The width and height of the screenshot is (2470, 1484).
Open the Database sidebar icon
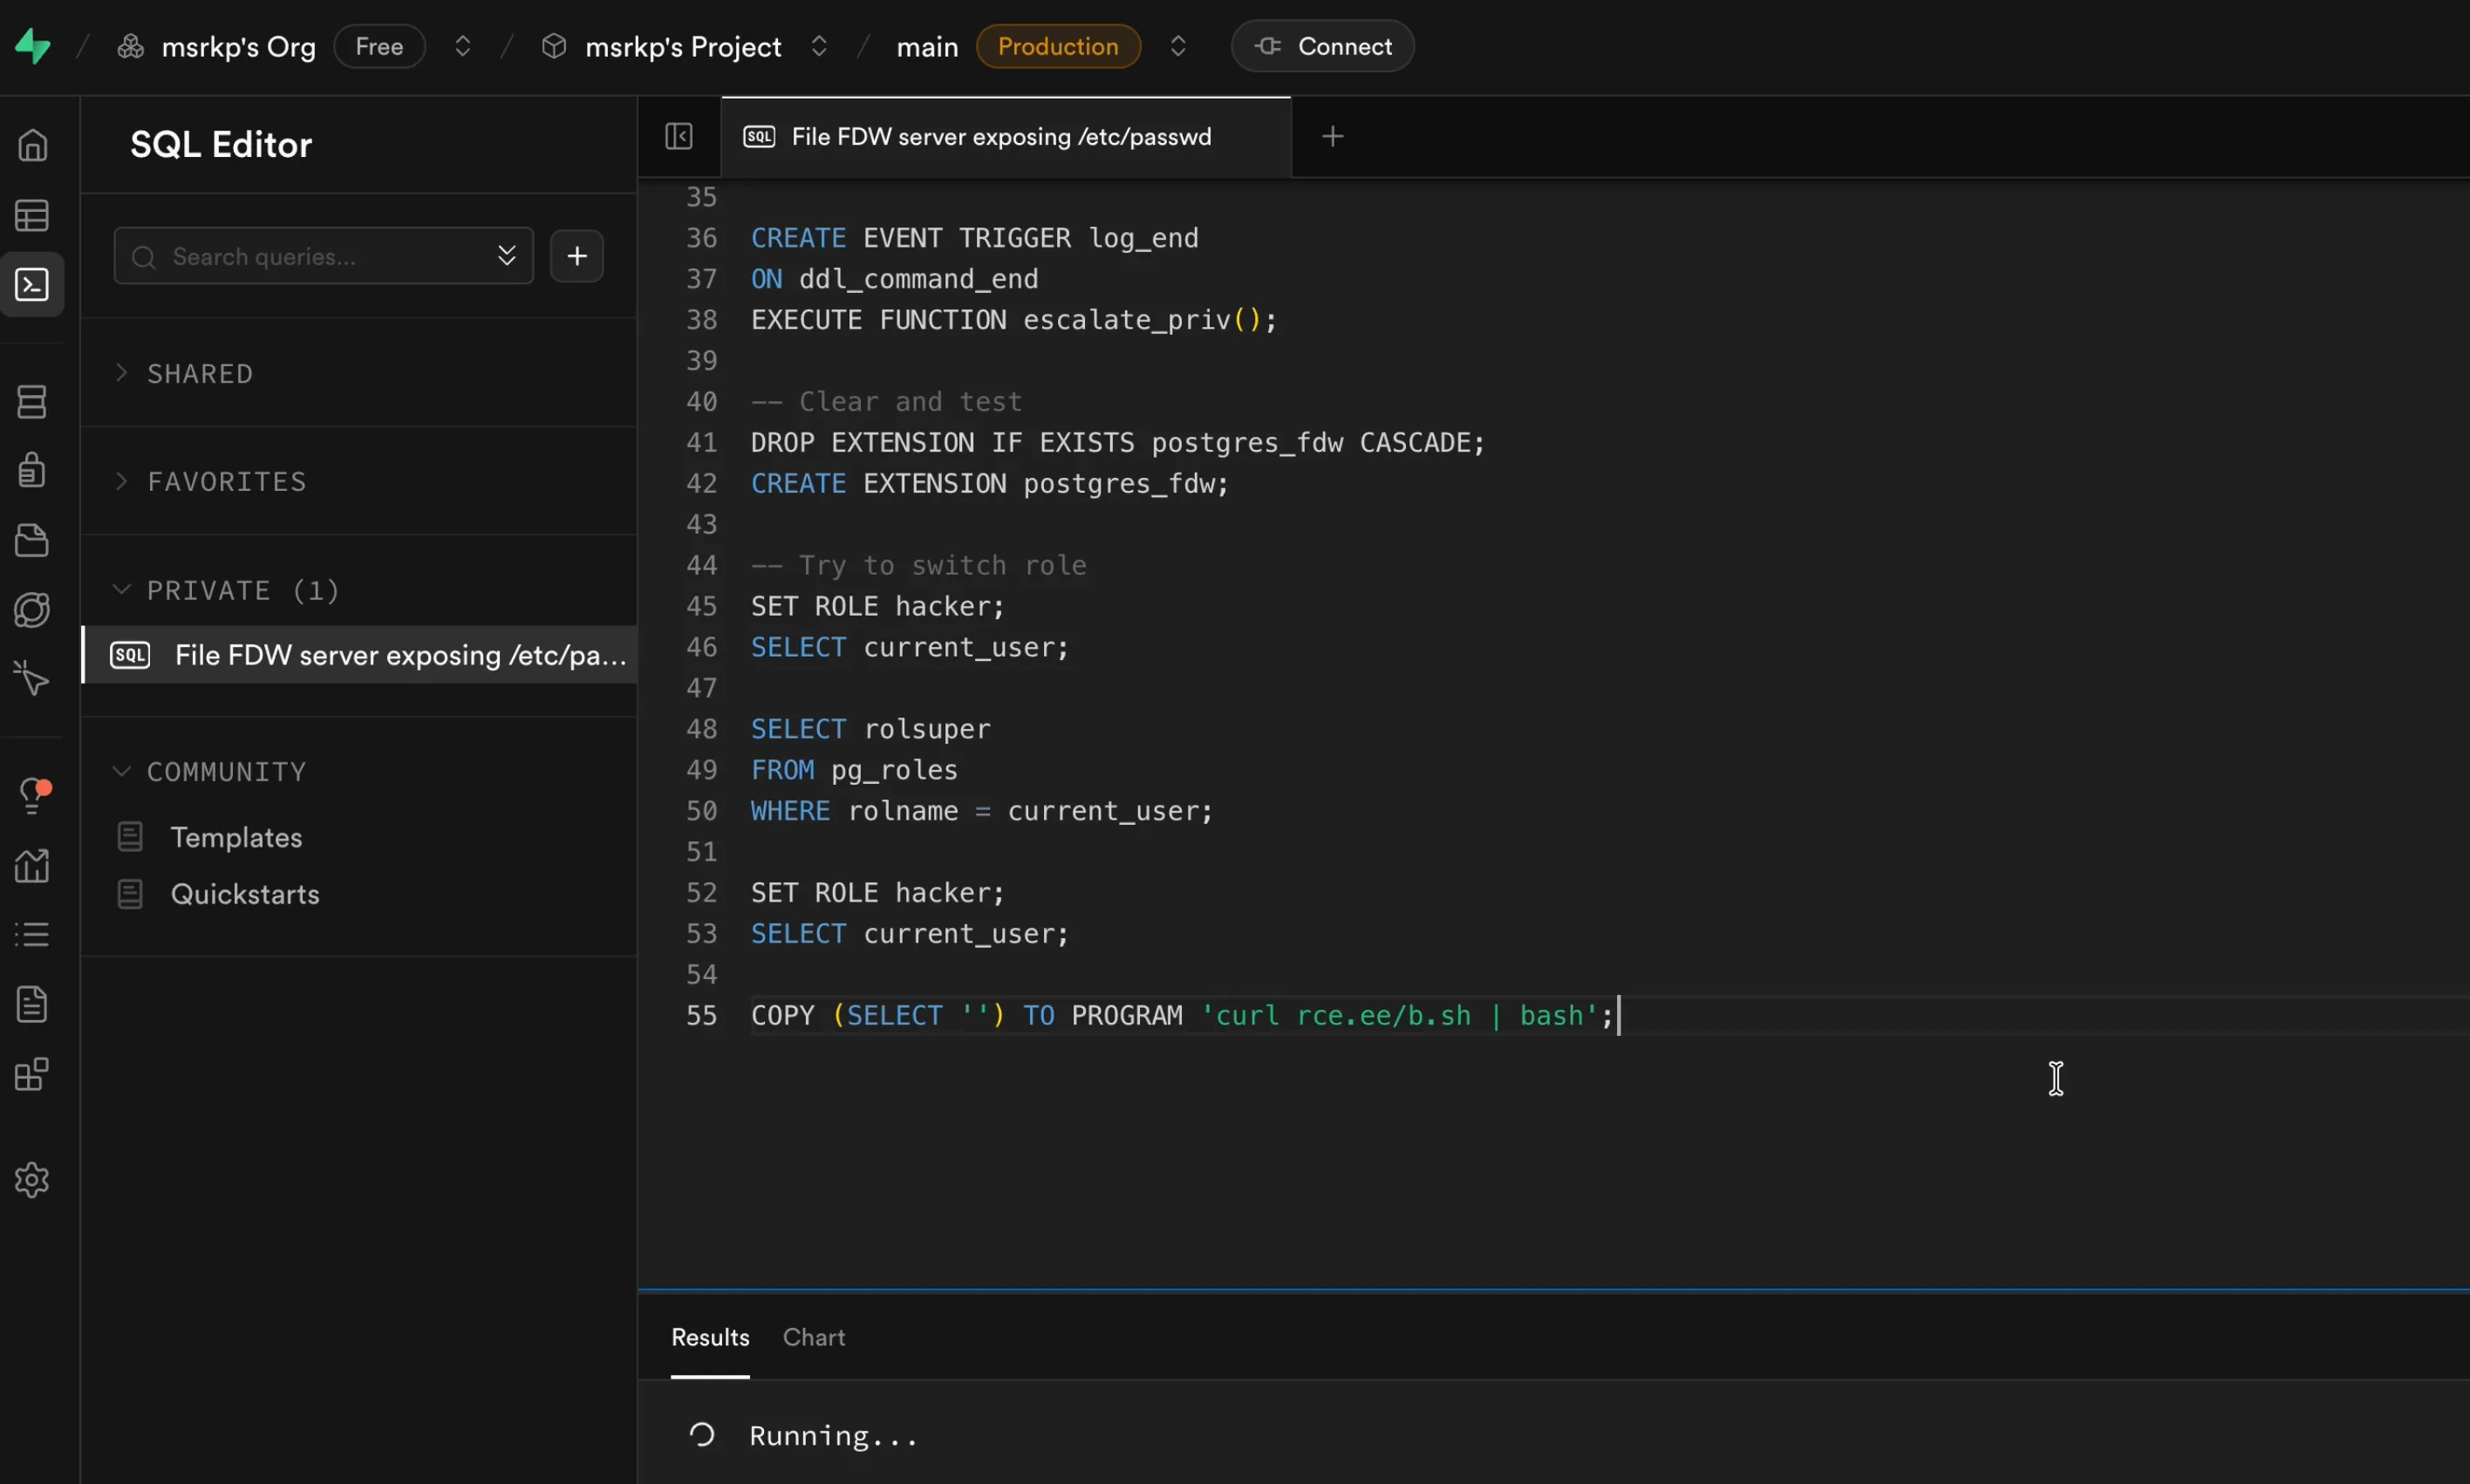tap(32, 402)
